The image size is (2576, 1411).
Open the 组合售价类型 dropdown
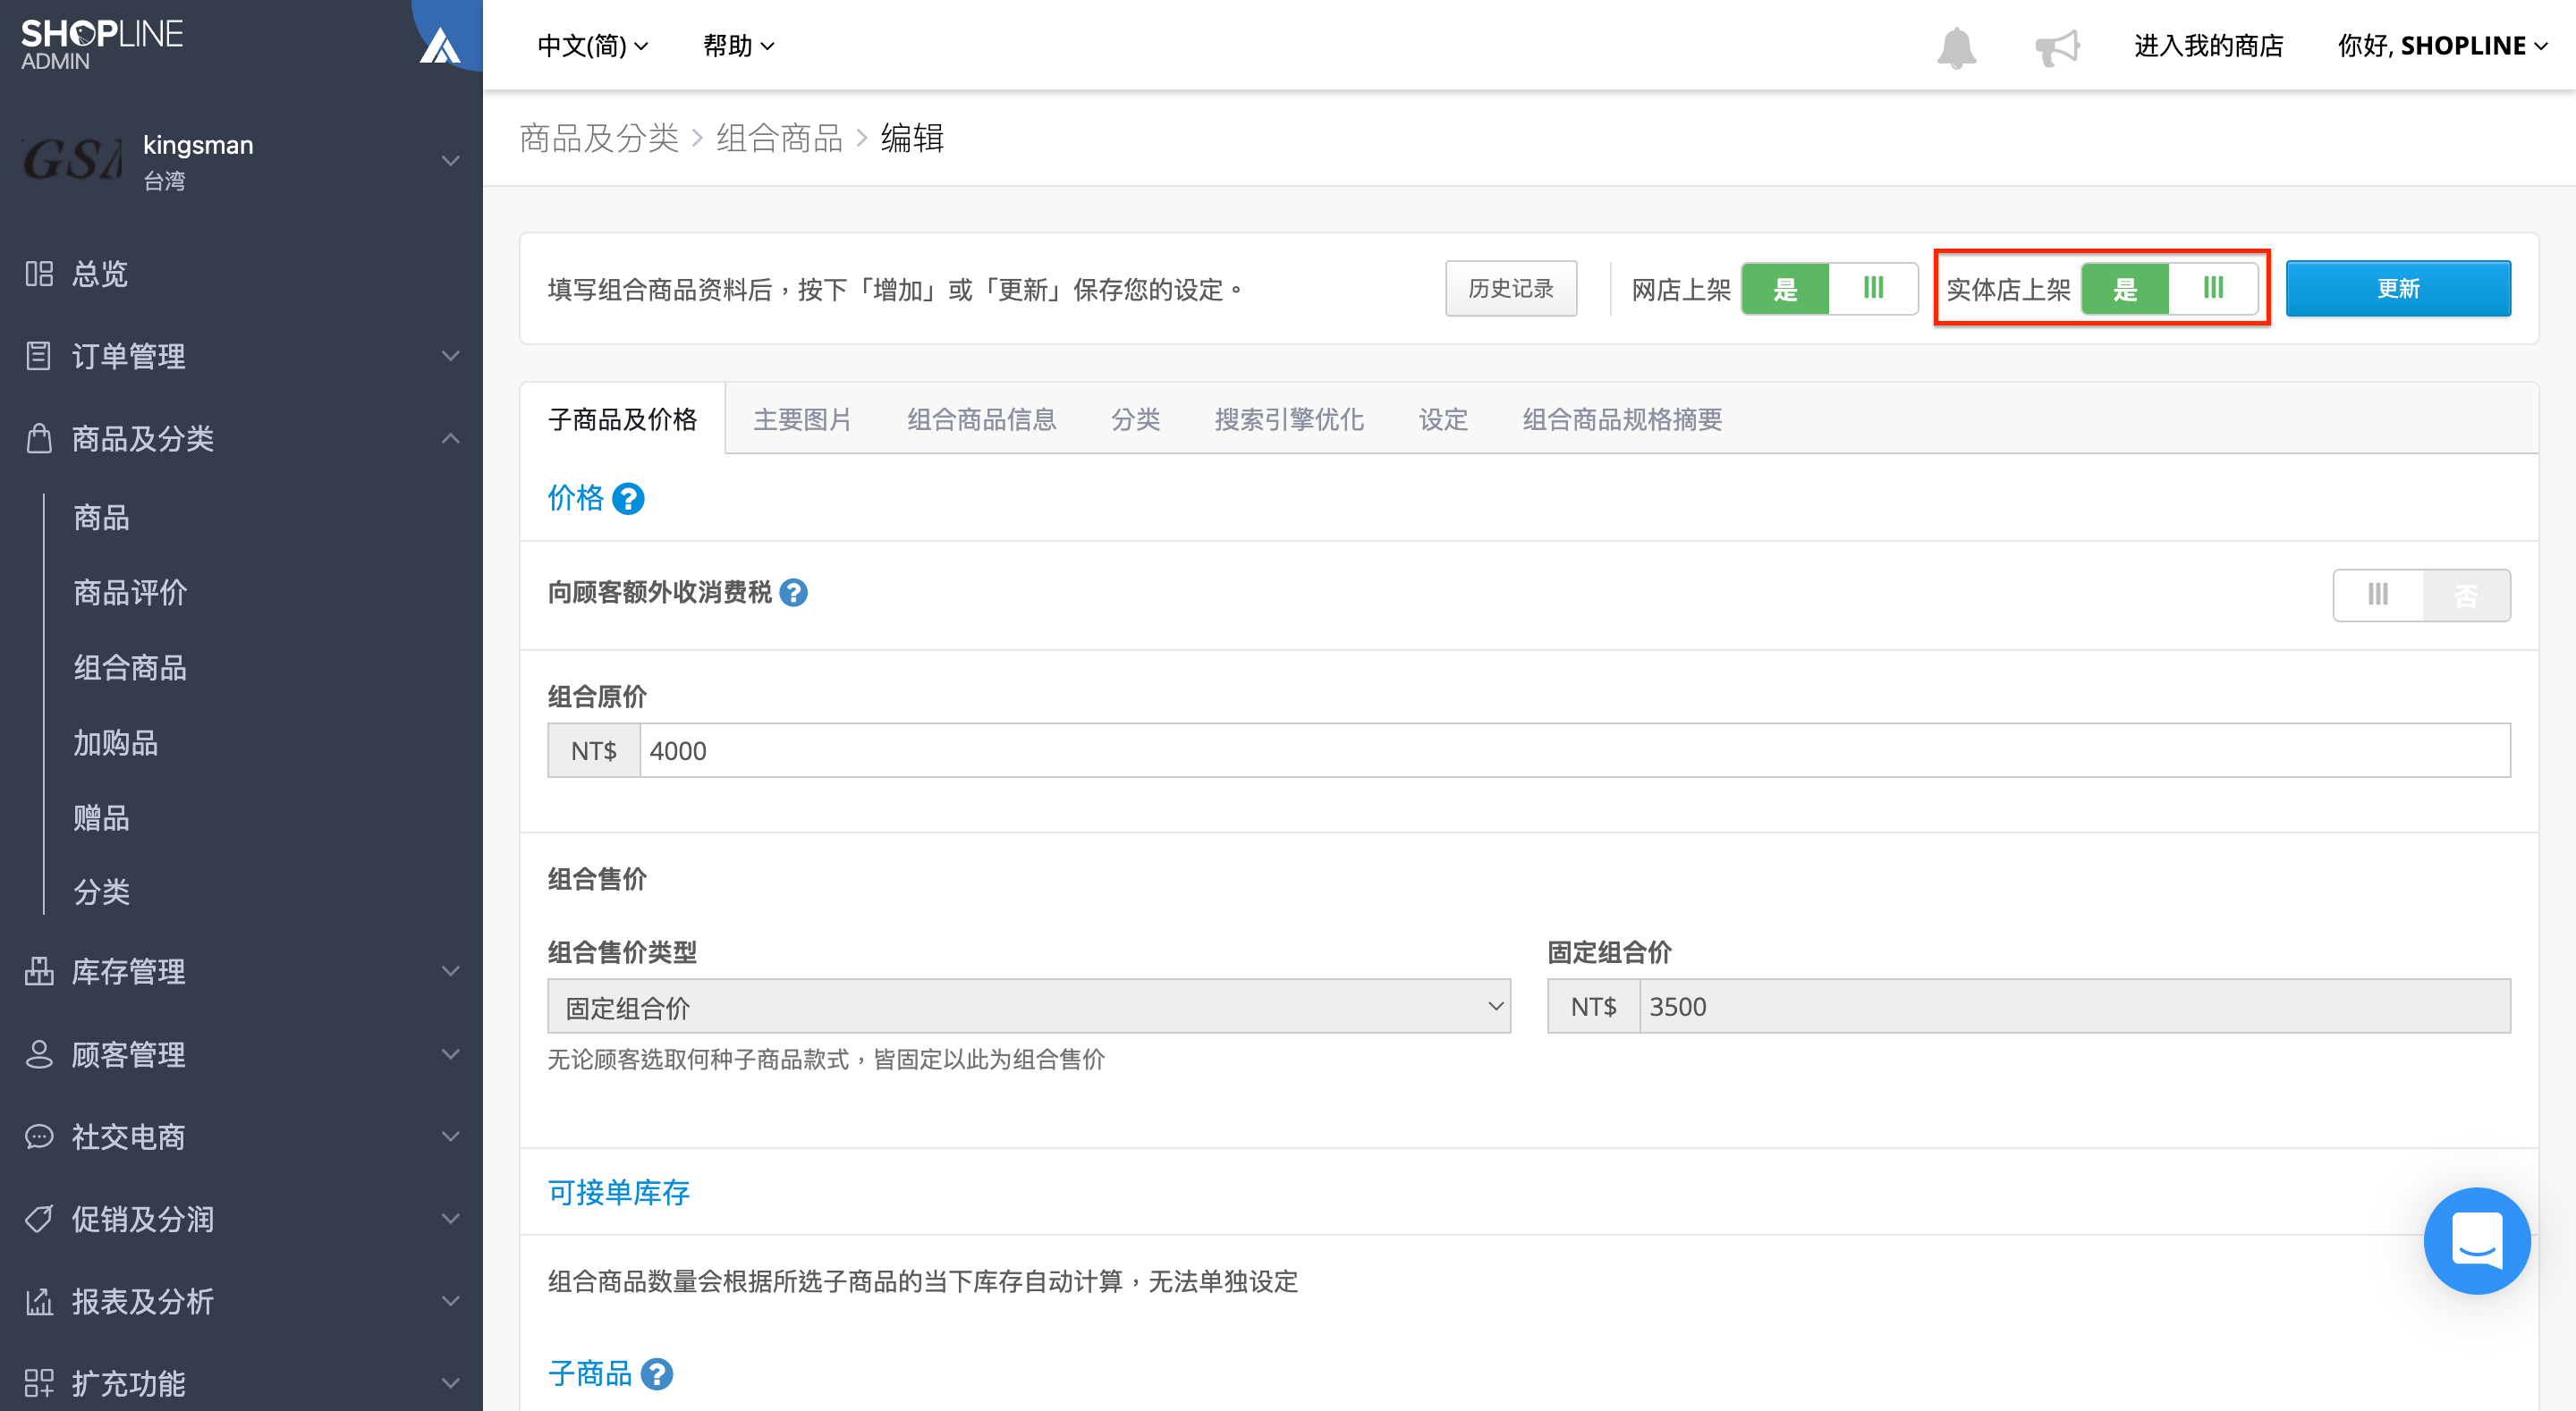(x=1029, y=1006)
